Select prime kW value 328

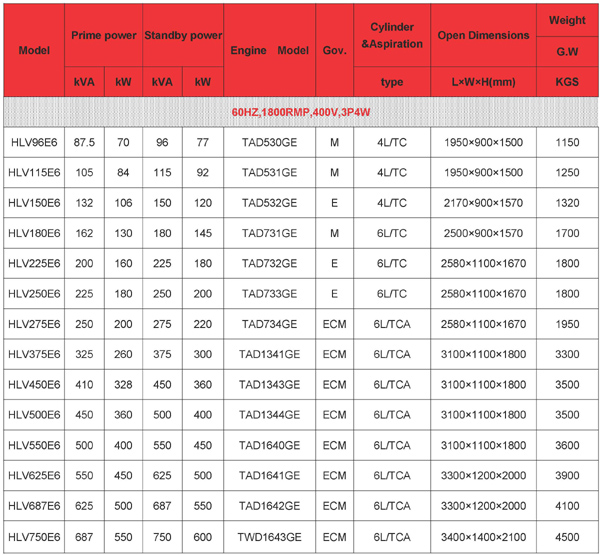tap(123, 384)
